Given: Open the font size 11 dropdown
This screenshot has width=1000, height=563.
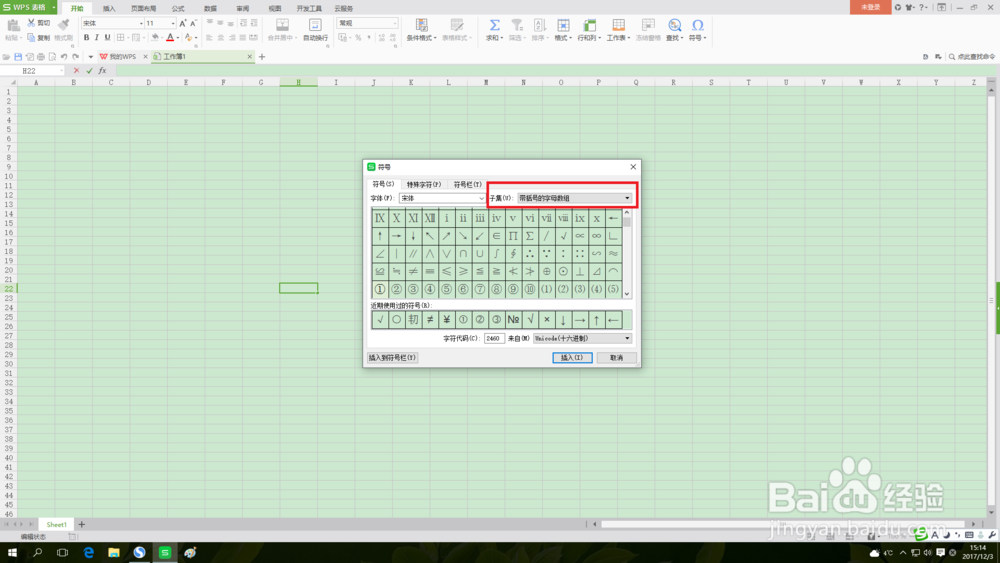Looking at the screenshot, I should [173, 23].
